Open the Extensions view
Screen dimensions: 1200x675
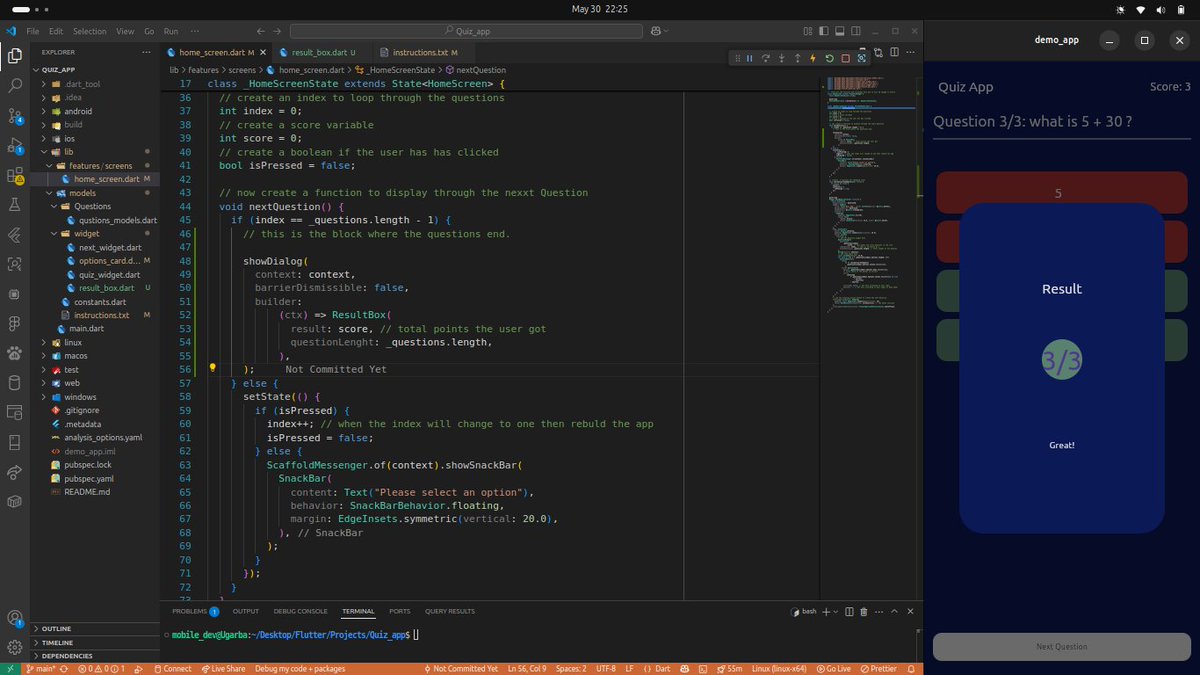(15, 175)
